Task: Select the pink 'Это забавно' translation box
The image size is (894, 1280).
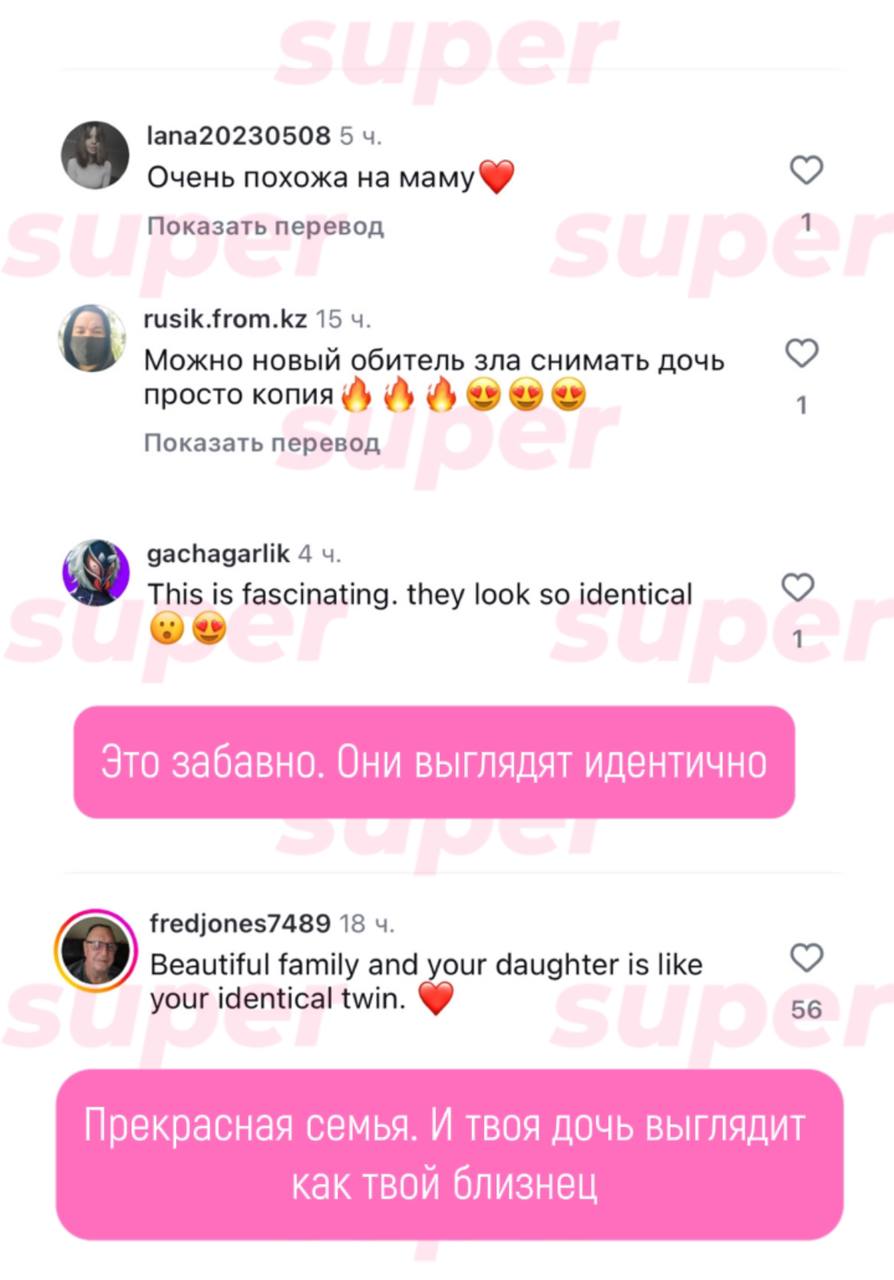Action: (x=434, y=762)
